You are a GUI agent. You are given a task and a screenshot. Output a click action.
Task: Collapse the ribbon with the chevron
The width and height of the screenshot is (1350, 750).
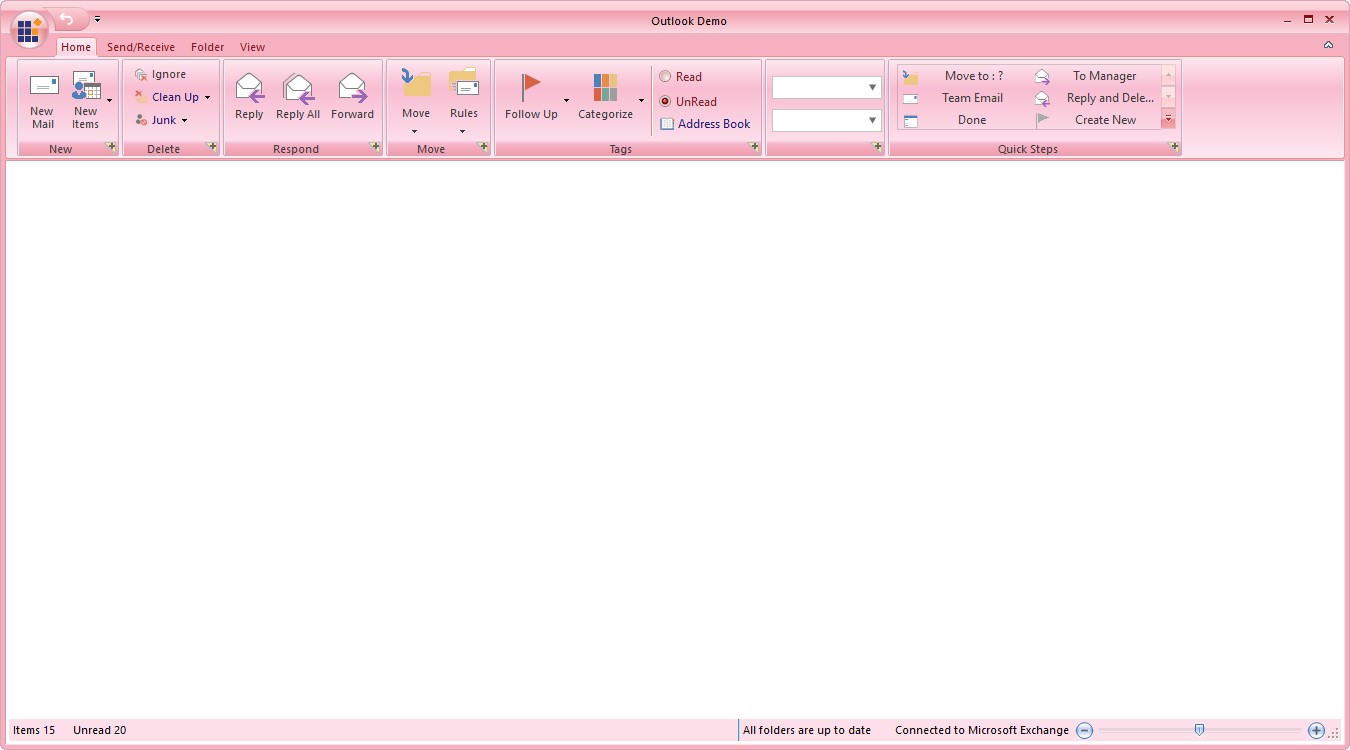click(1328, 45)
